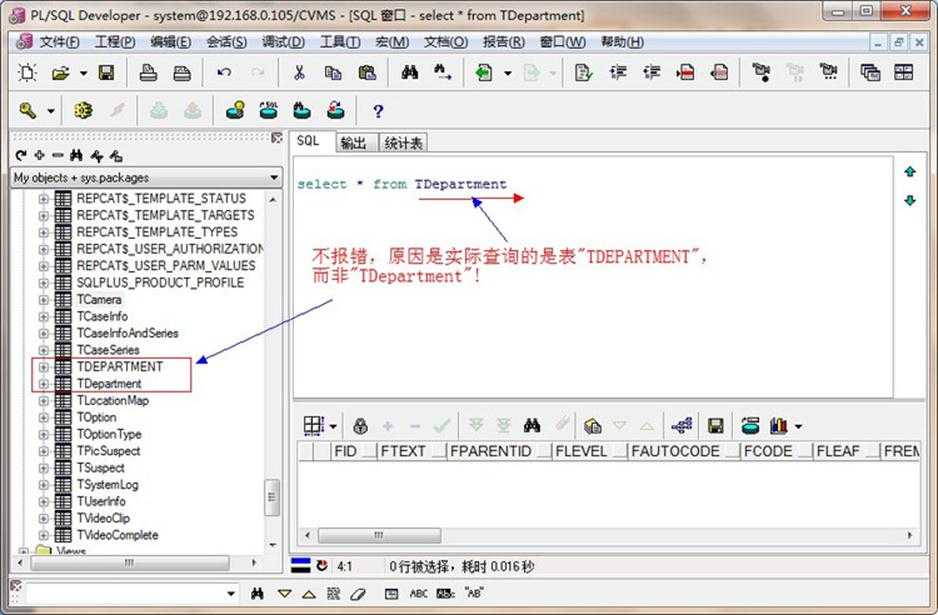Image resolution: width=938 pixels, height=615 pixels.
Task: Click the New file icon in toolbar
Action: coord(28,73)
